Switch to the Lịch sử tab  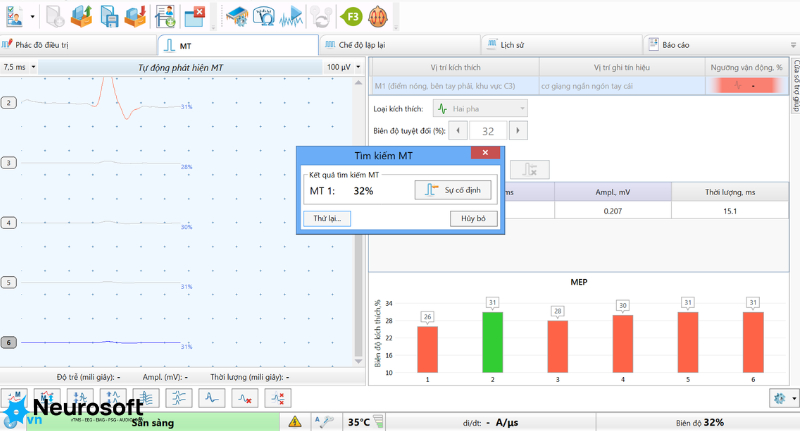coord(561,45)
